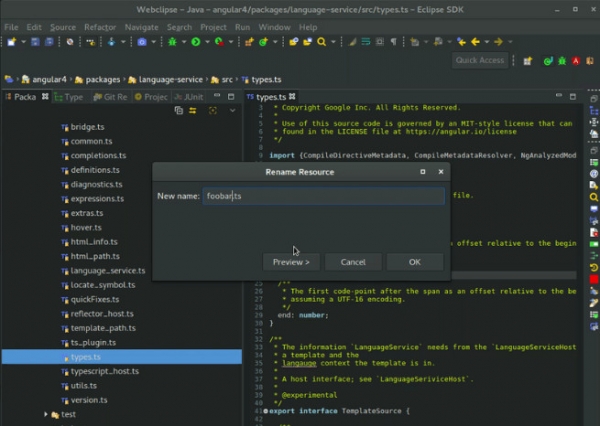Expand the test folder in tree
Viewport: 600px width, 426px height.
46,414
